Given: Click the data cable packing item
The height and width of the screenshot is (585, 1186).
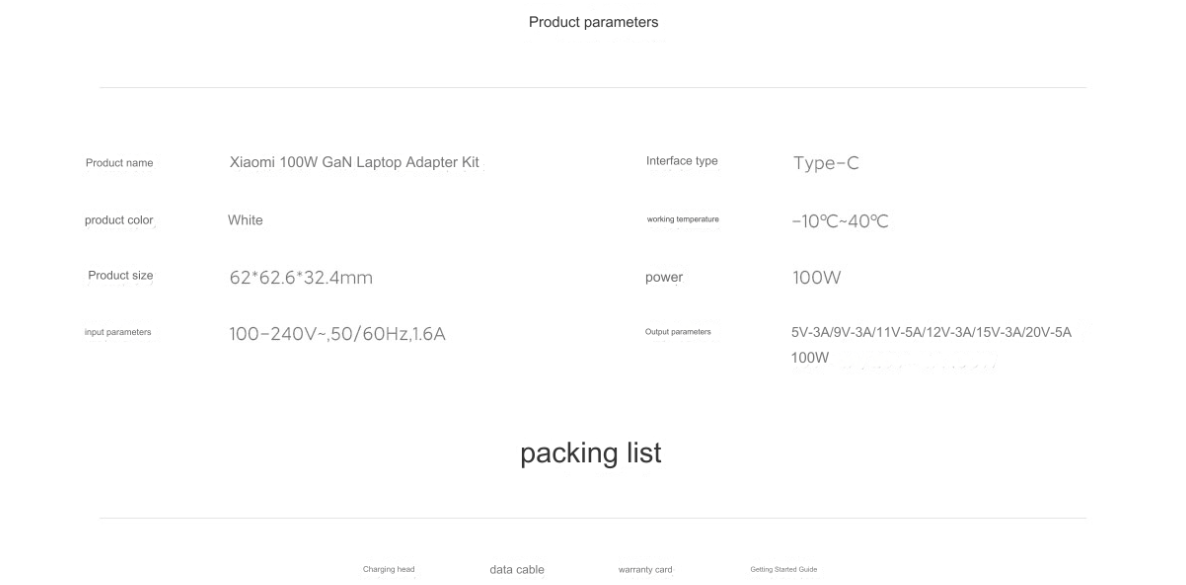Looking at the screenshot, I should (517, 570).
